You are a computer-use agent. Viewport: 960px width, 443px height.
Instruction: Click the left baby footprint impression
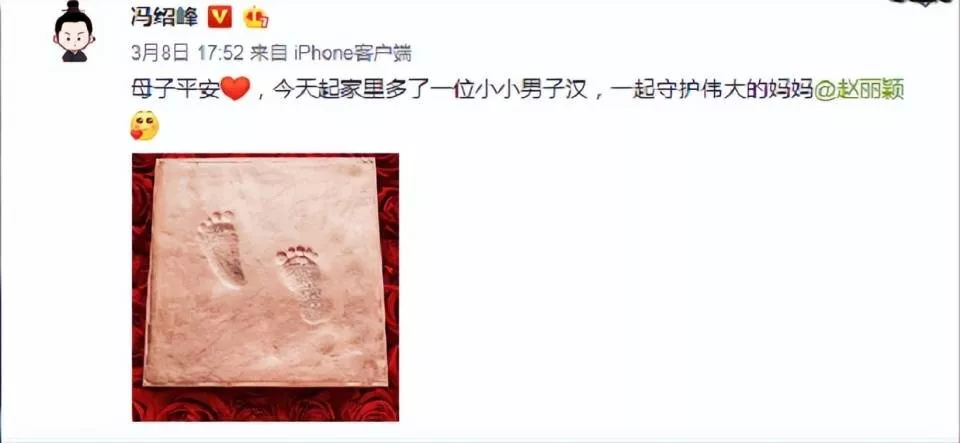[222, 248]
